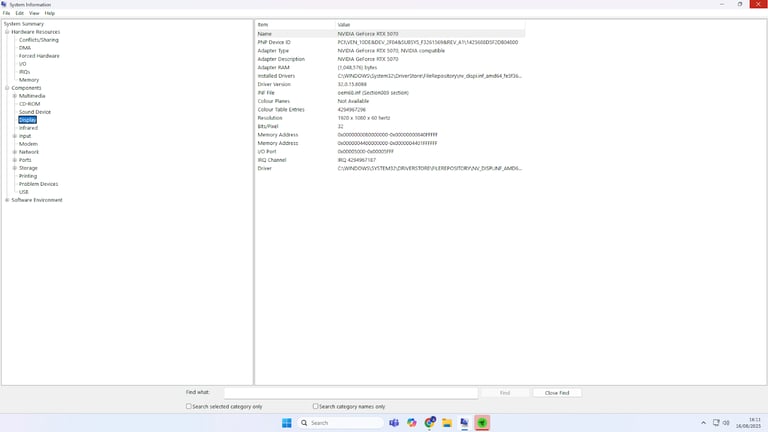Select System Summary in the tree
The image size is (768, 432).
(24, 24)
